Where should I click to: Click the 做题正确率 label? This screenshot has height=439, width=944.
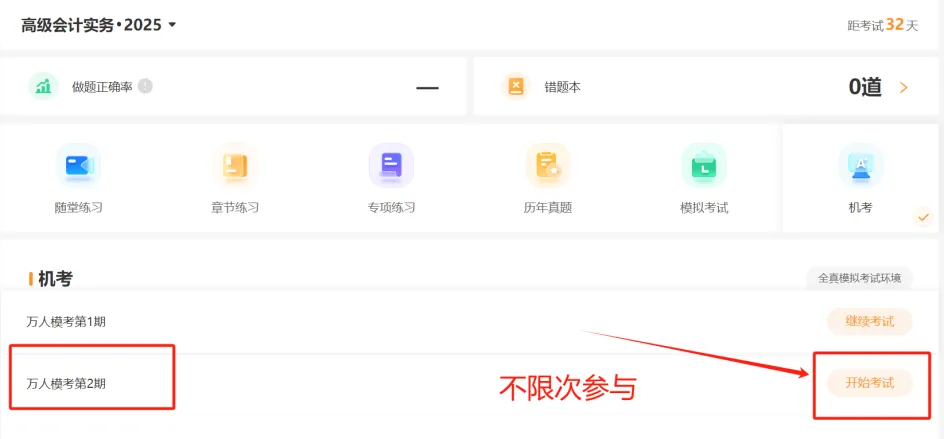(102, 87)
